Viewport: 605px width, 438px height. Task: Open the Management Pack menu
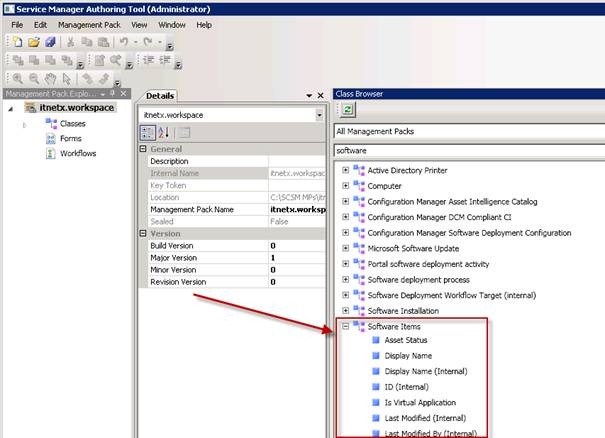pyautogui.click(x=89, y=24)
